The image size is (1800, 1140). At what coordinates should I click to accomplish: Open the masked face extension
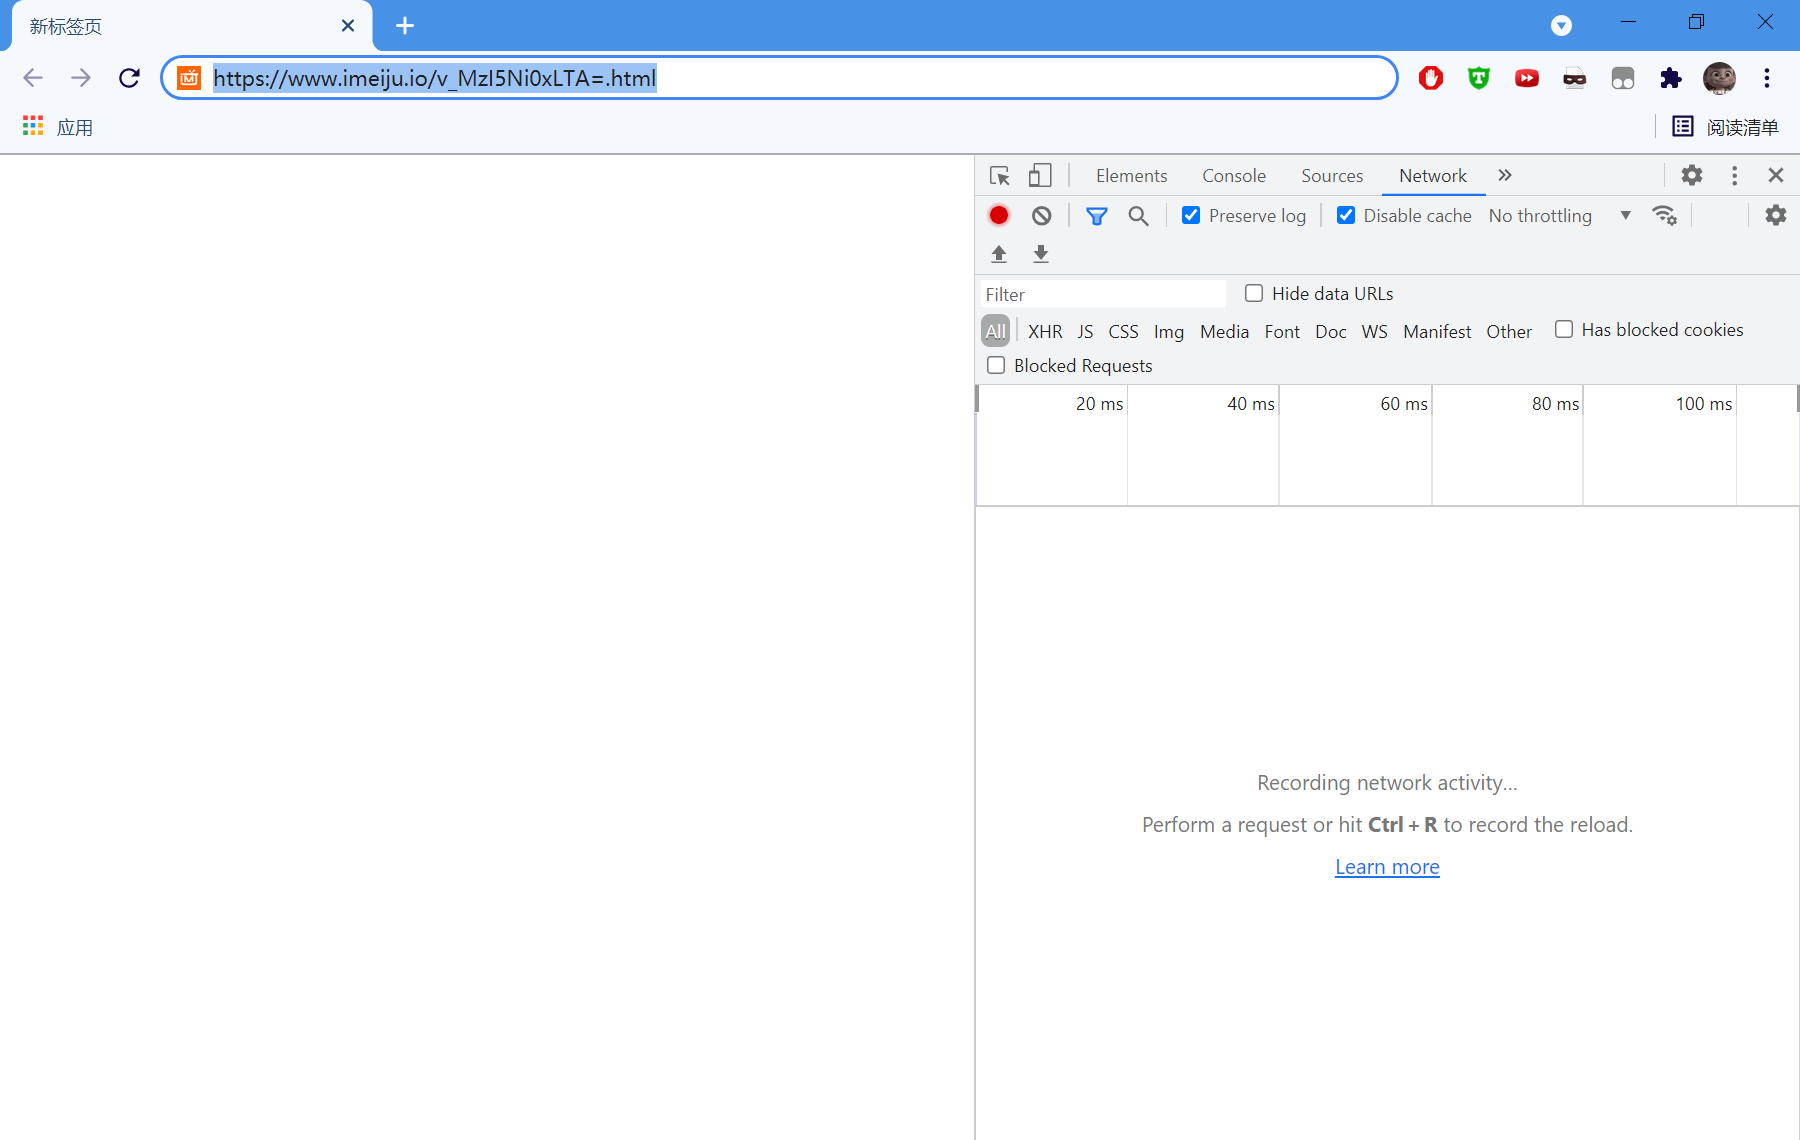pos(1575,78)
